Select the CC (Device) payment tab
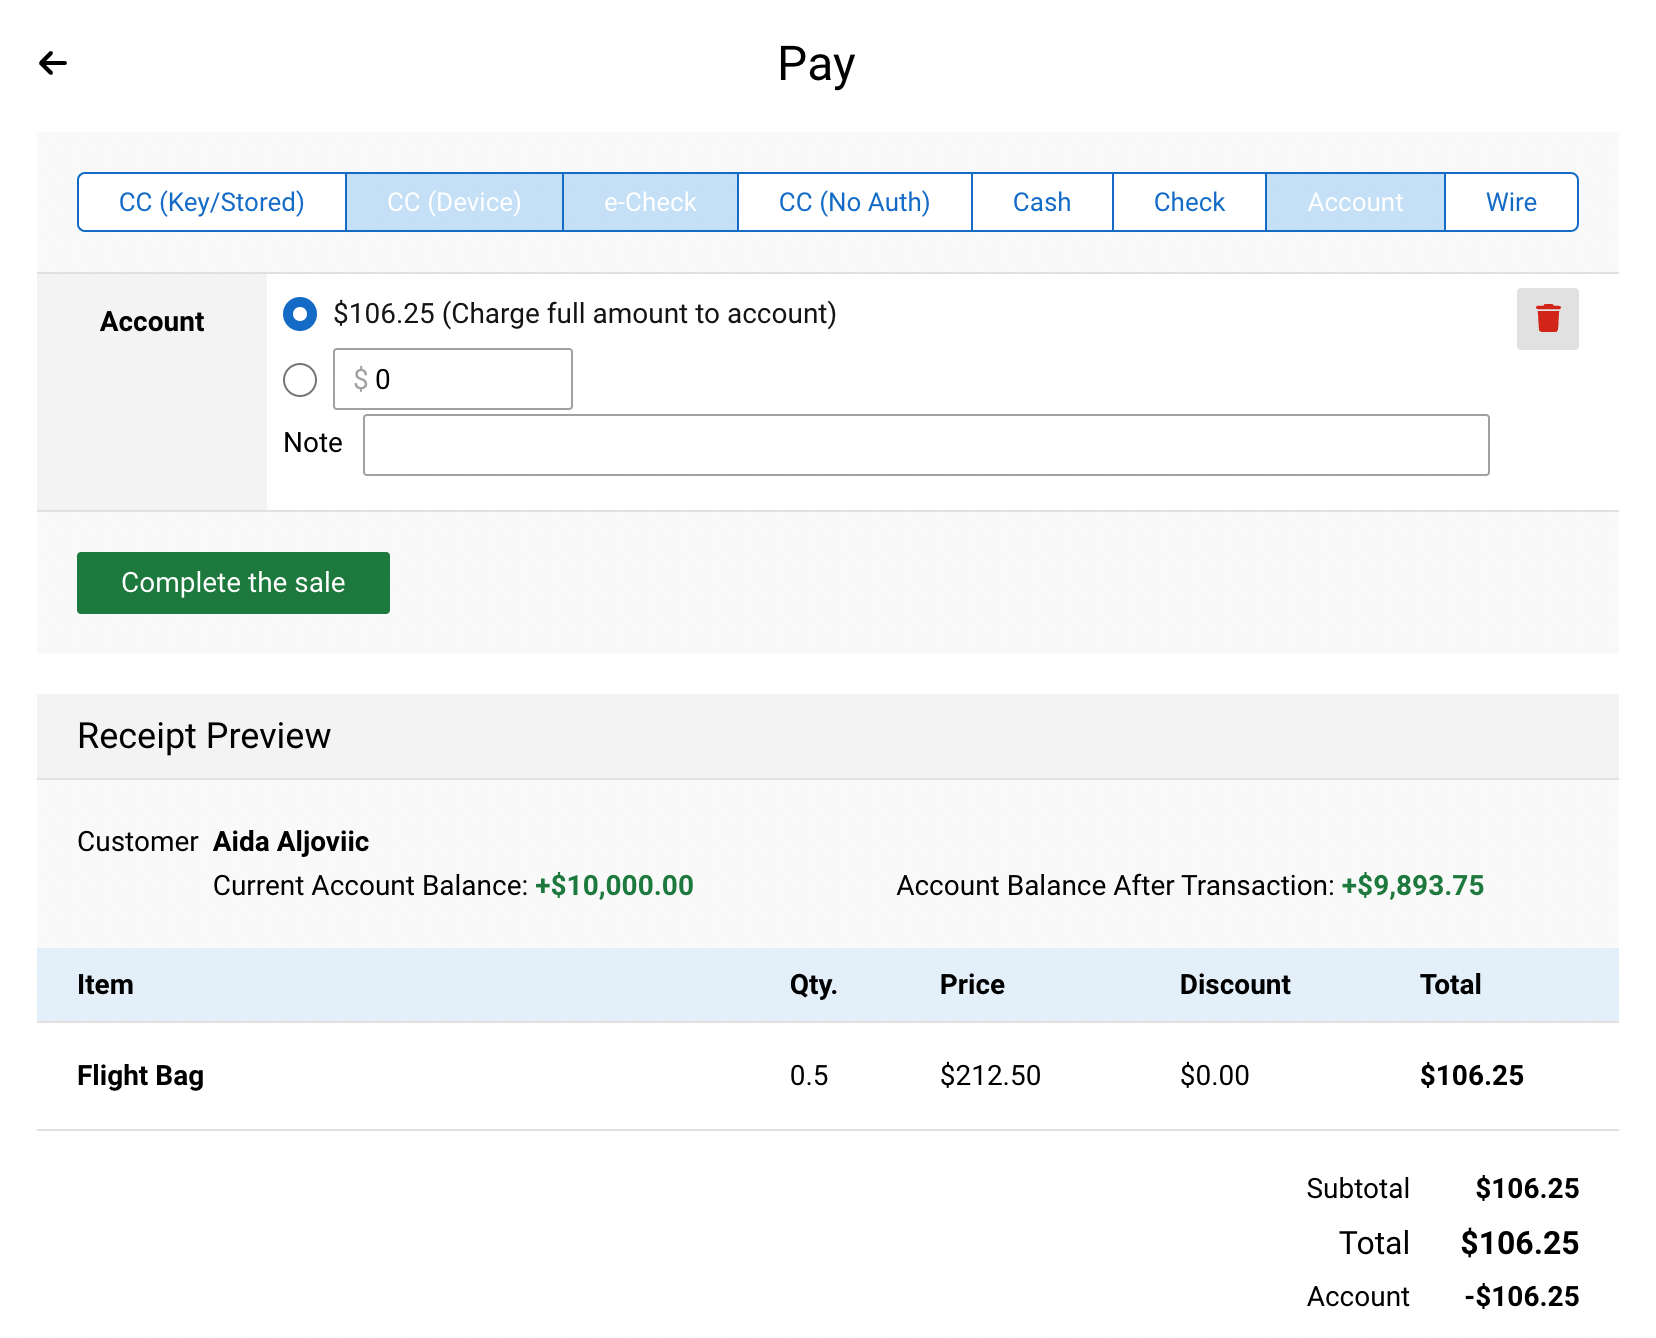The image size is (1656, 1338). pyautogui.click(x=454, y=202)
